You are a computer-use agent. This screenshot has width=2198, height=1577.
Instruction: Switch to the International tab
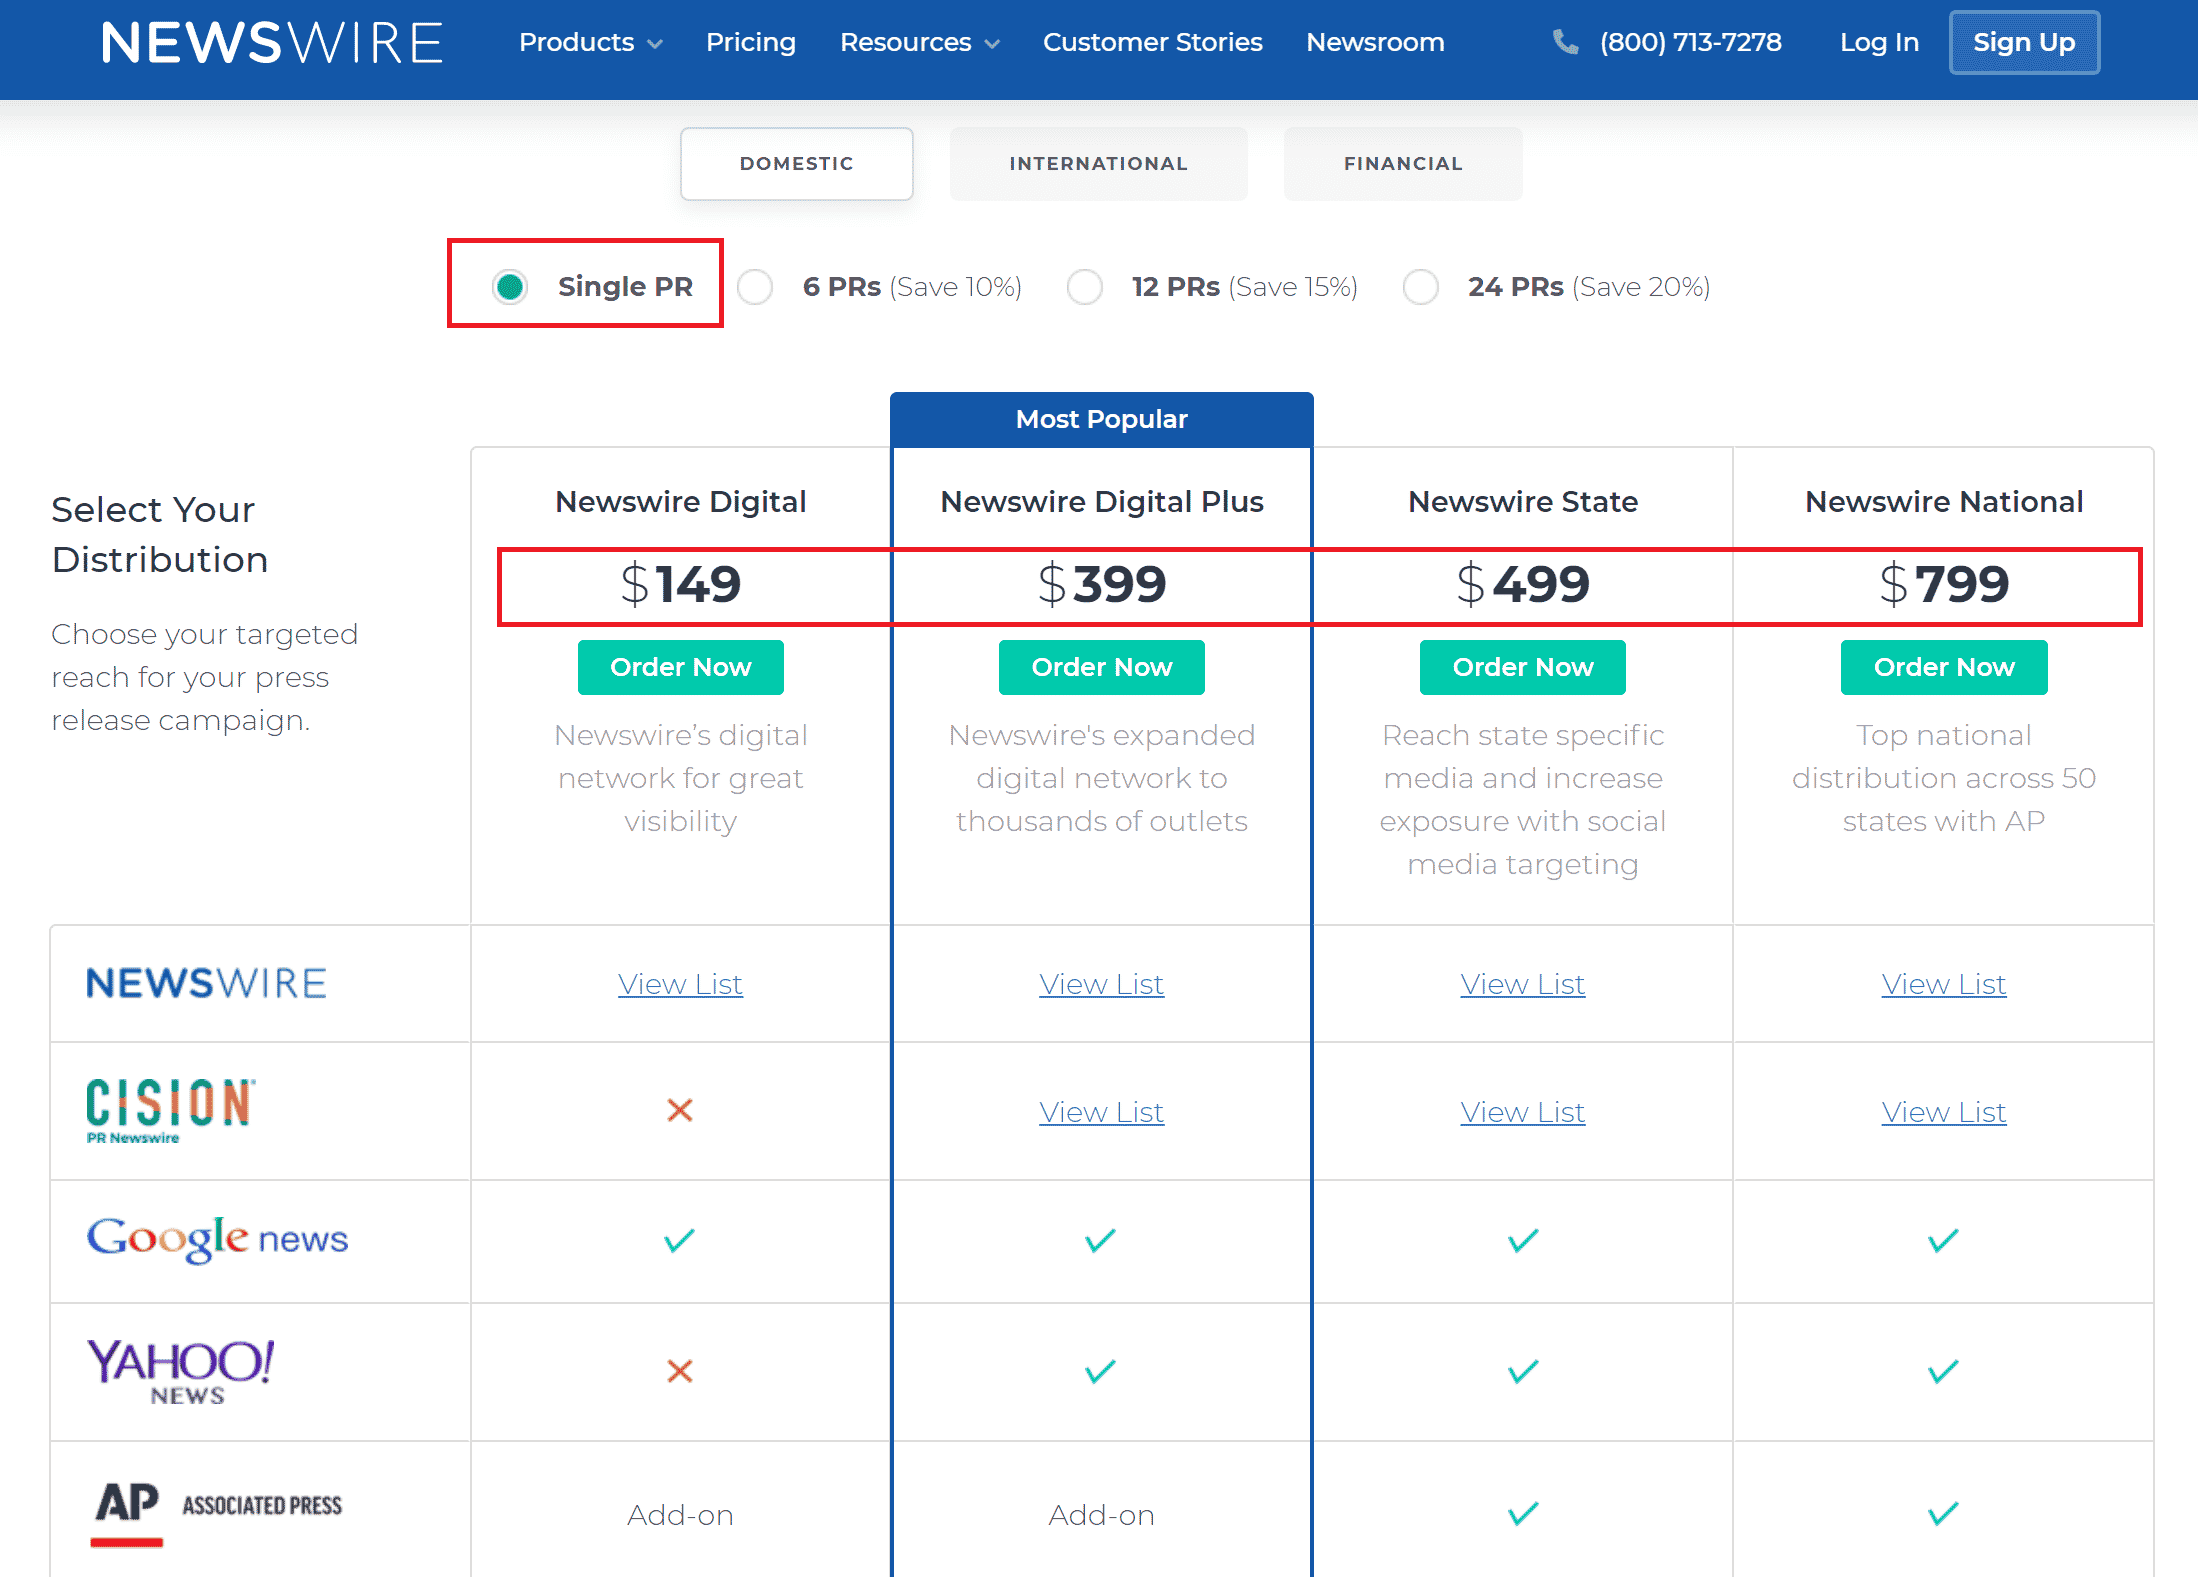1099,163
